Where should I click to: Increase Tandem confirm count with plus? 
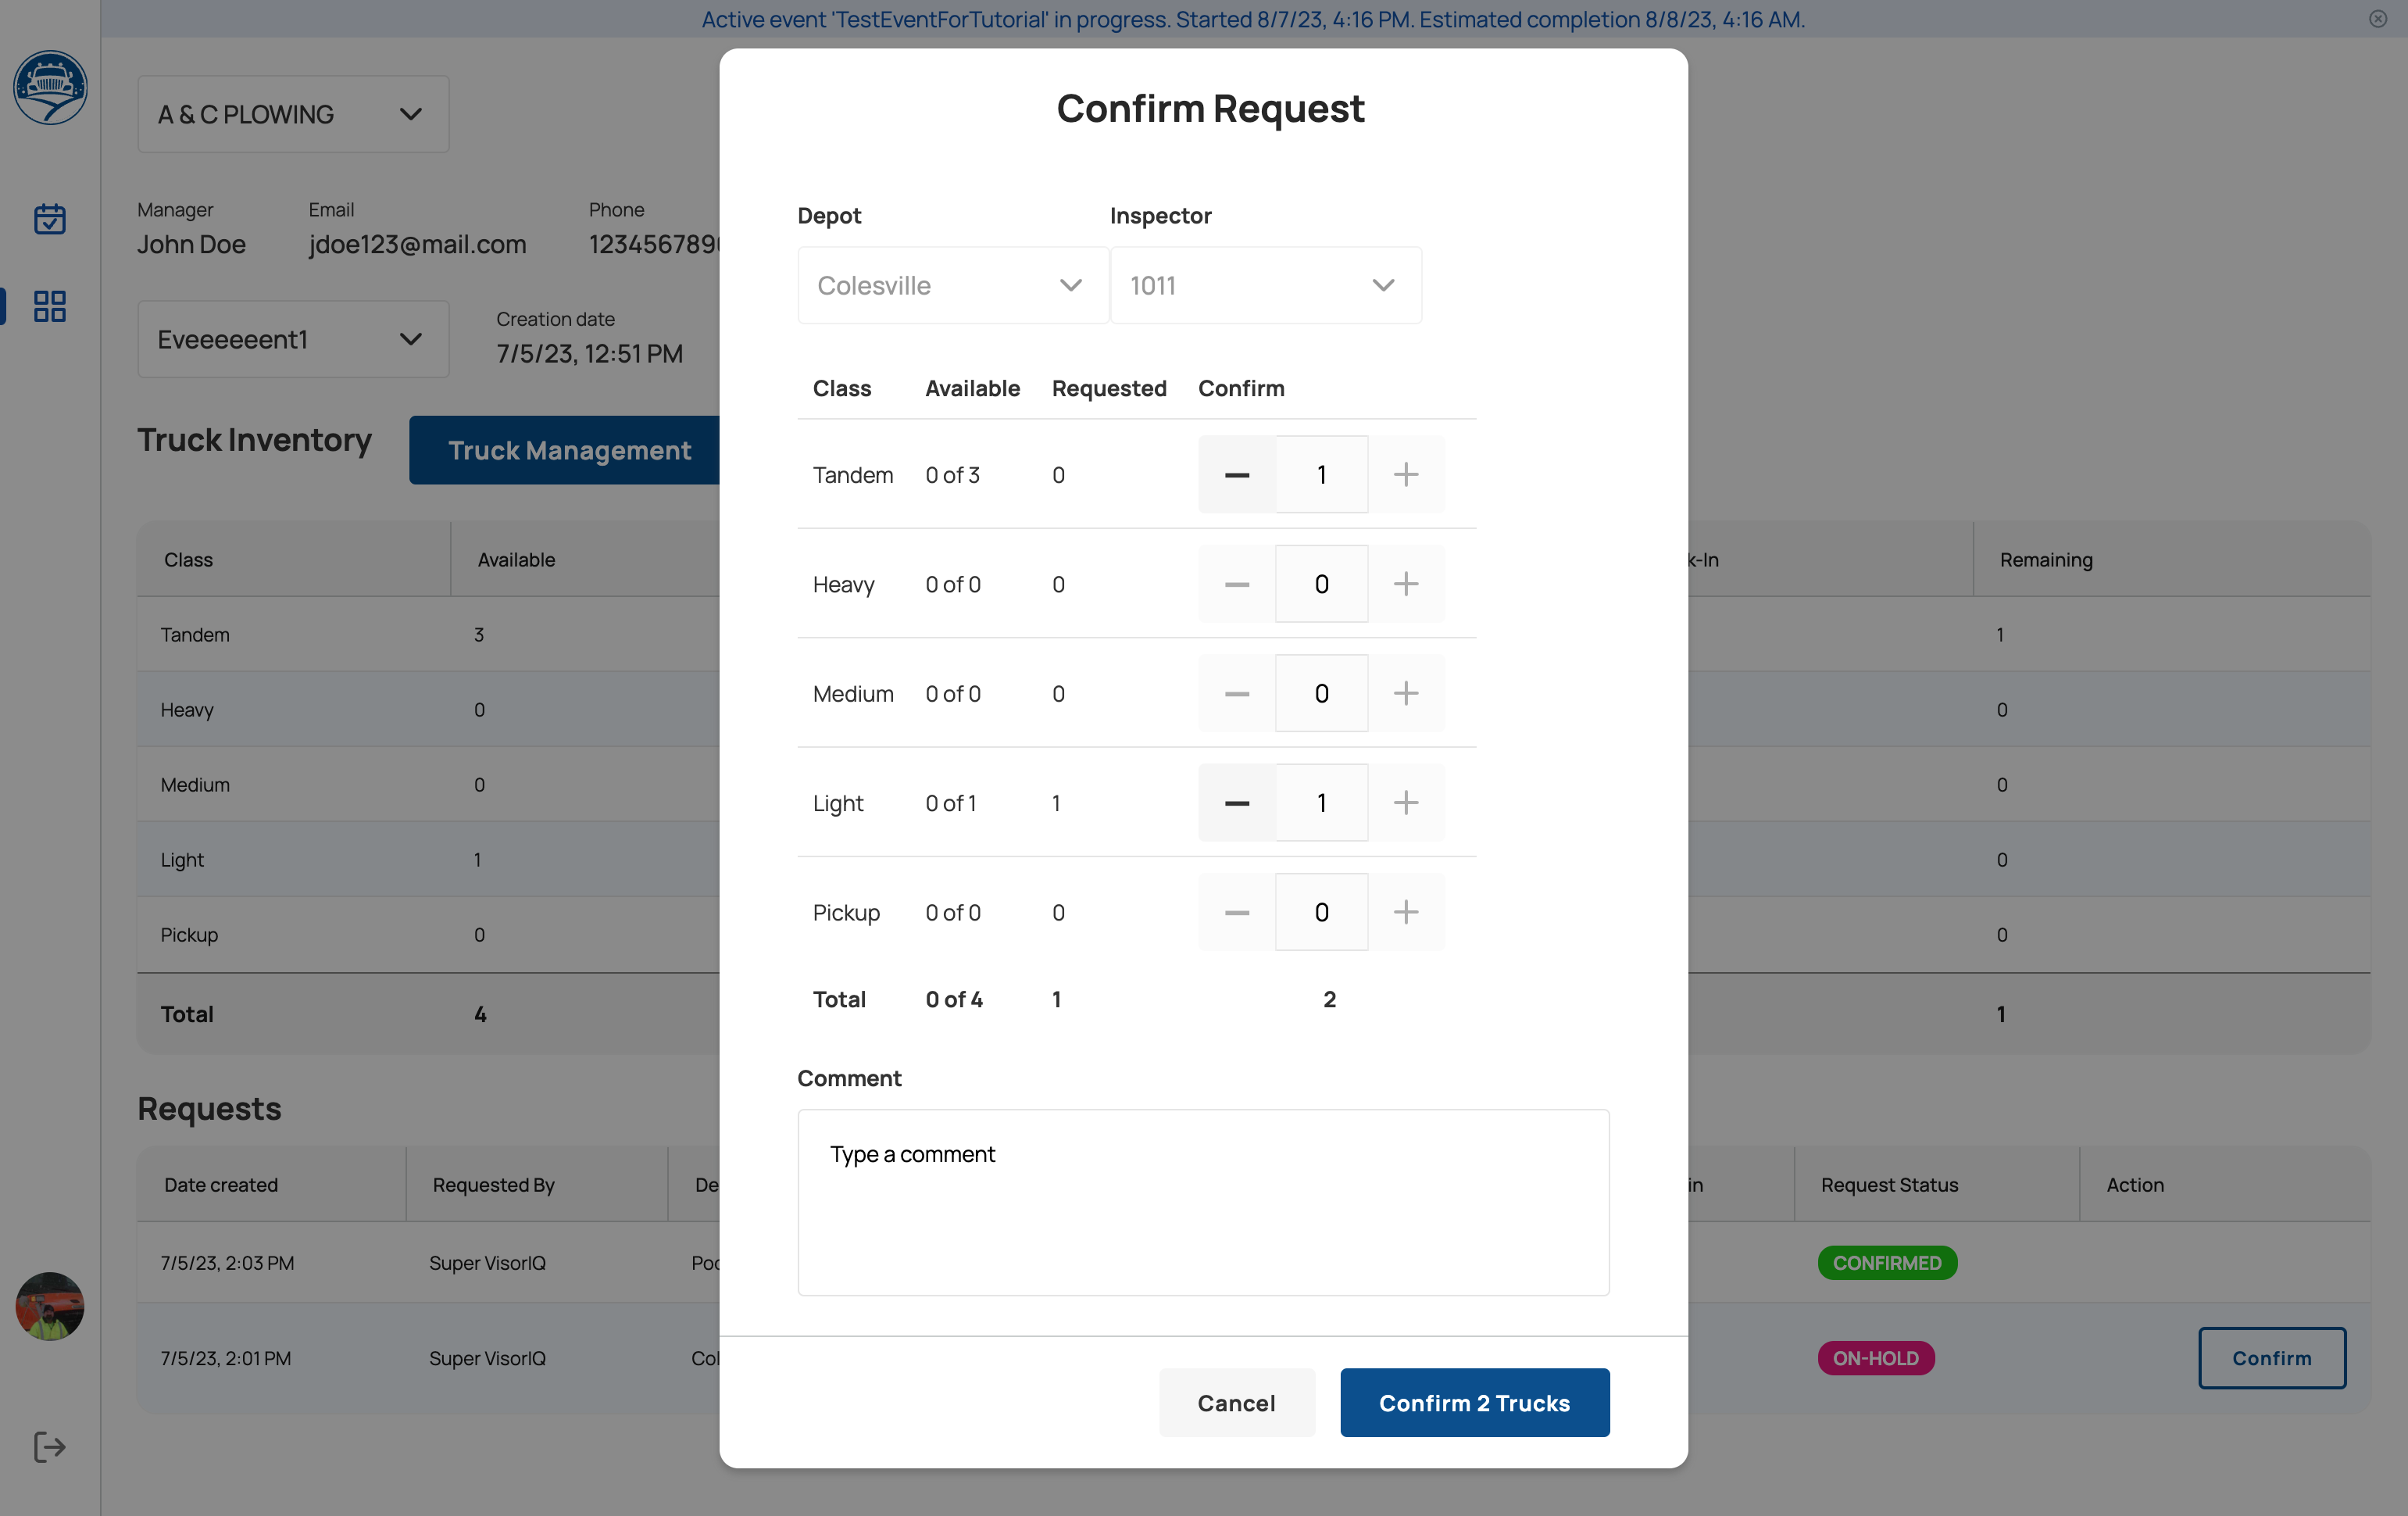click(1406, 475)
